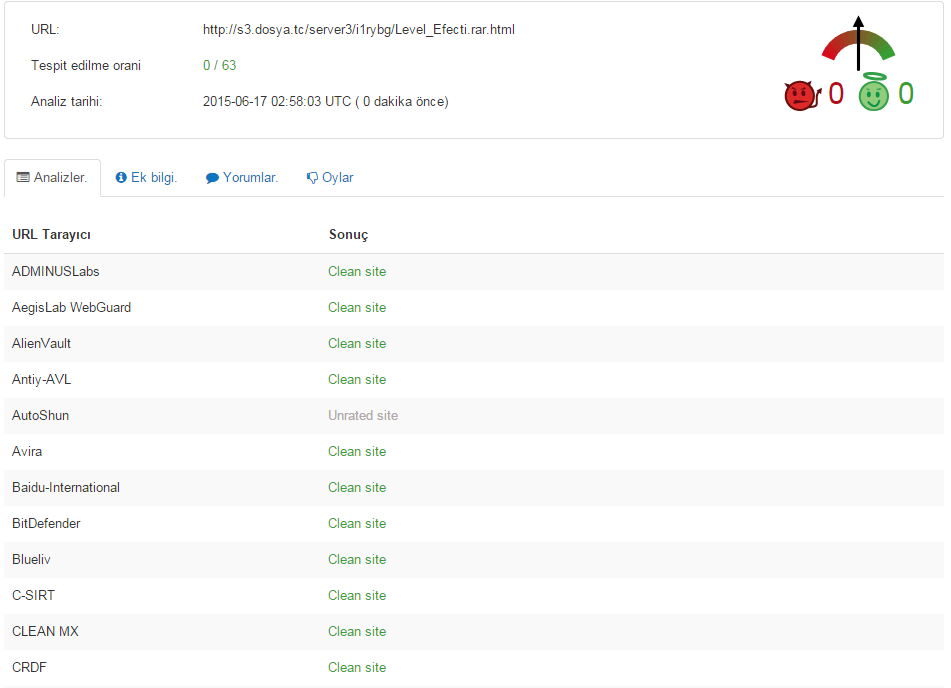This screenshot has width=951, height=688.
Task: Click the community score gauge meter
Action: [858, 44]
